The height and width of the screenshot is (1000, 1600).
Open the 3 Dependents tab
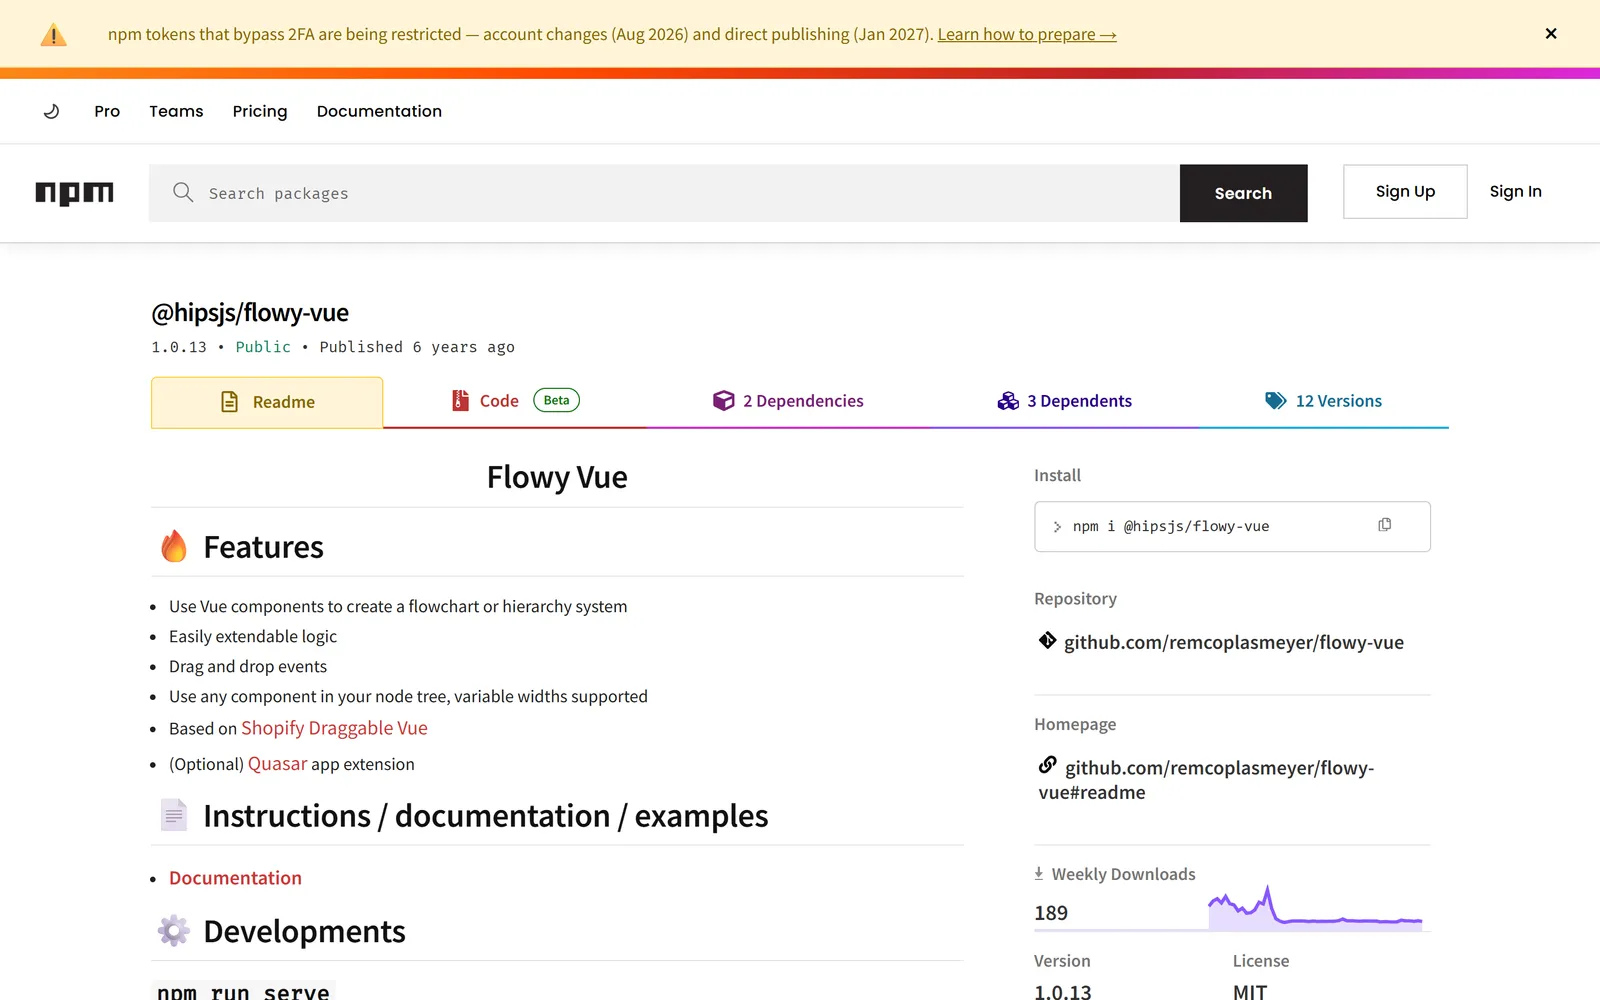tap(1065, 401)
